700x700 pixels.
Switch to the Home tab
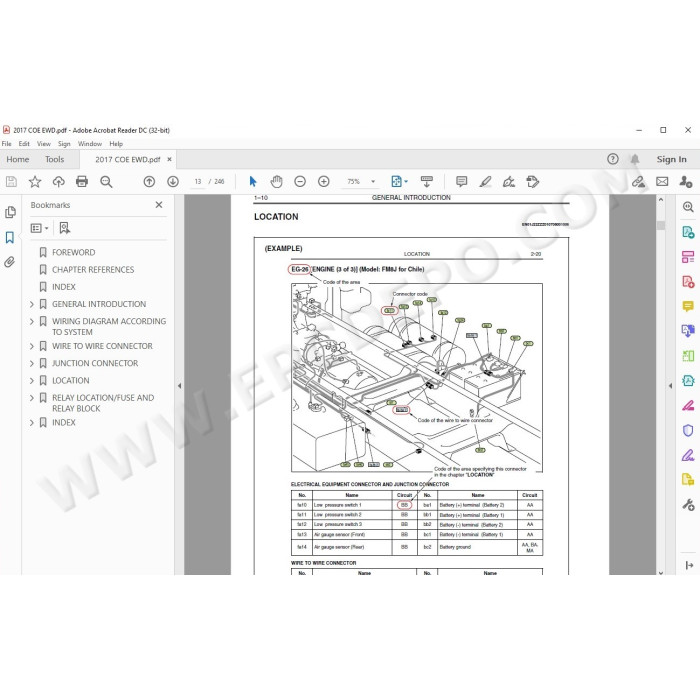[18, 159]
